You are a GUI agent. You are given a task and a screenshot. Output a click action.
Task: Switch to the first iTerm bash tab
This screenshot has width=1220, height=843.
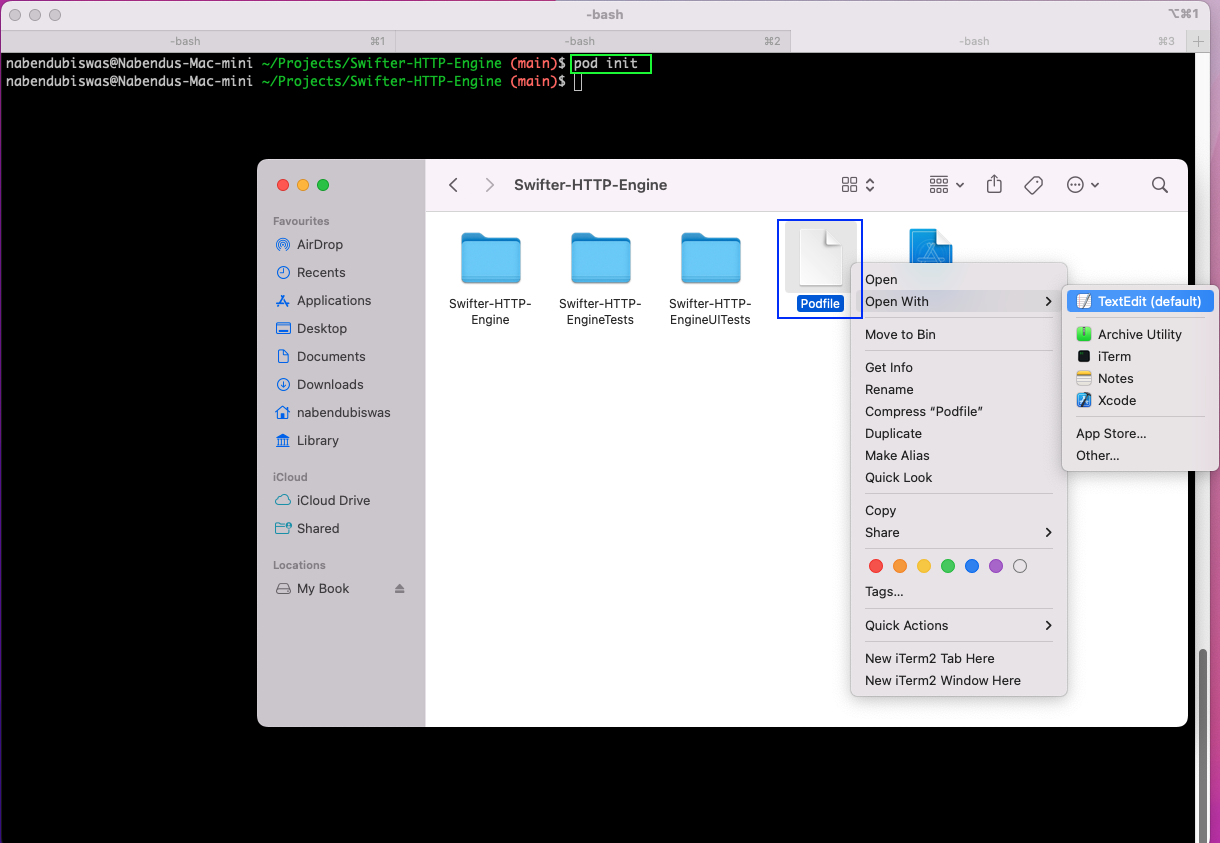coord(198,41)
